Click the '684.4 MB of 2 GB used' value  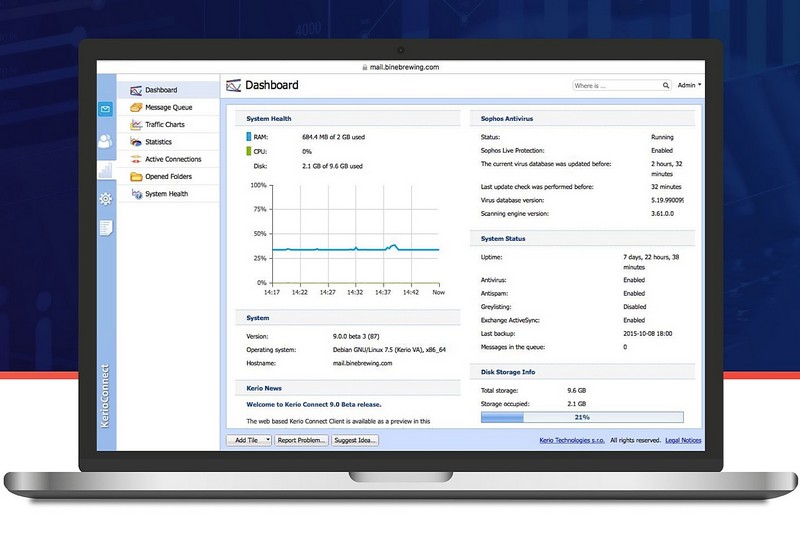coord(333,137)
